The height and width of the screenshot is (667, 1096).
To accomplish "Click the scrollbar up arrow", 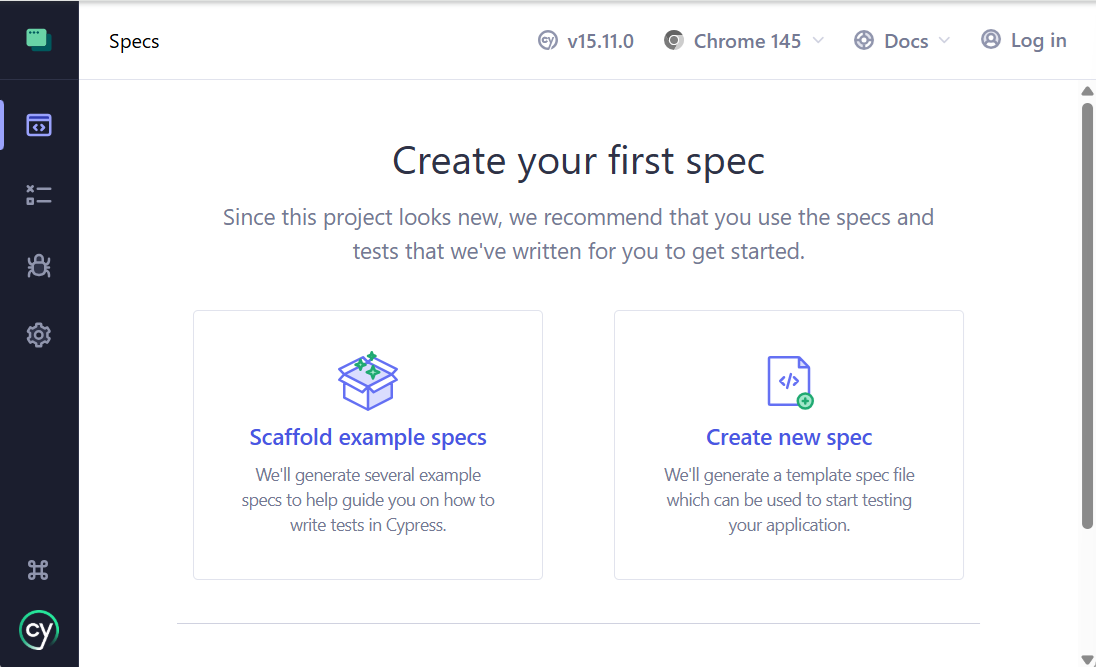I will click(x=1088, y=92).
